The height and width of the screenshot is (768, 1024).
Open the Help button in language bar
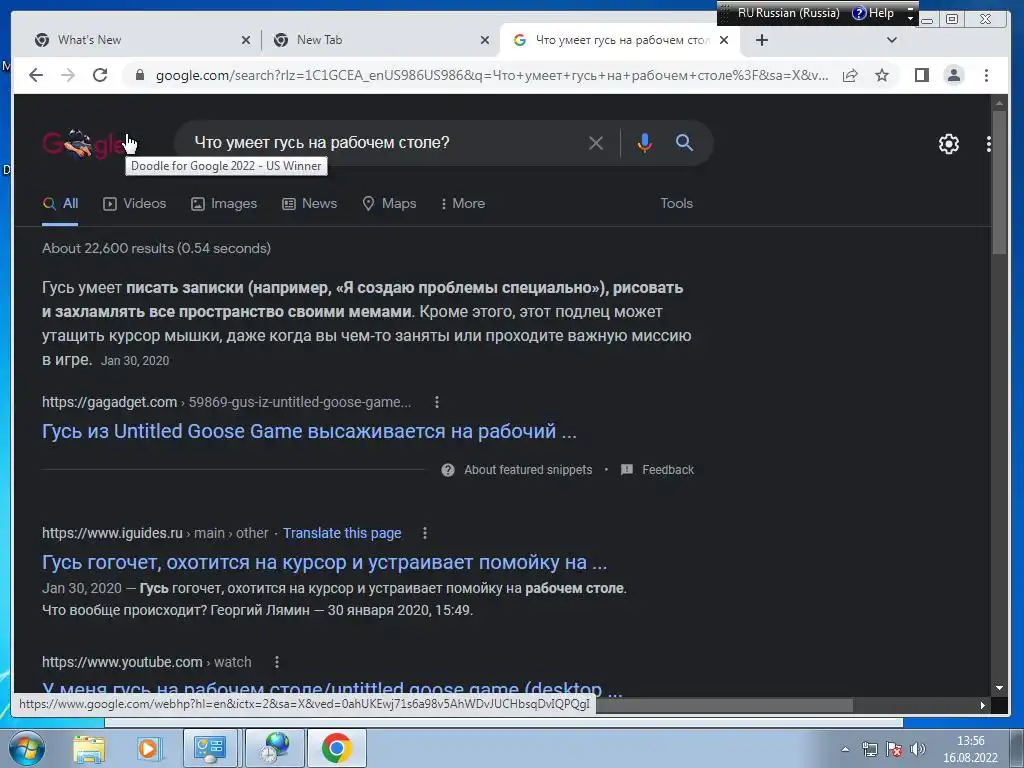[874, 13]
